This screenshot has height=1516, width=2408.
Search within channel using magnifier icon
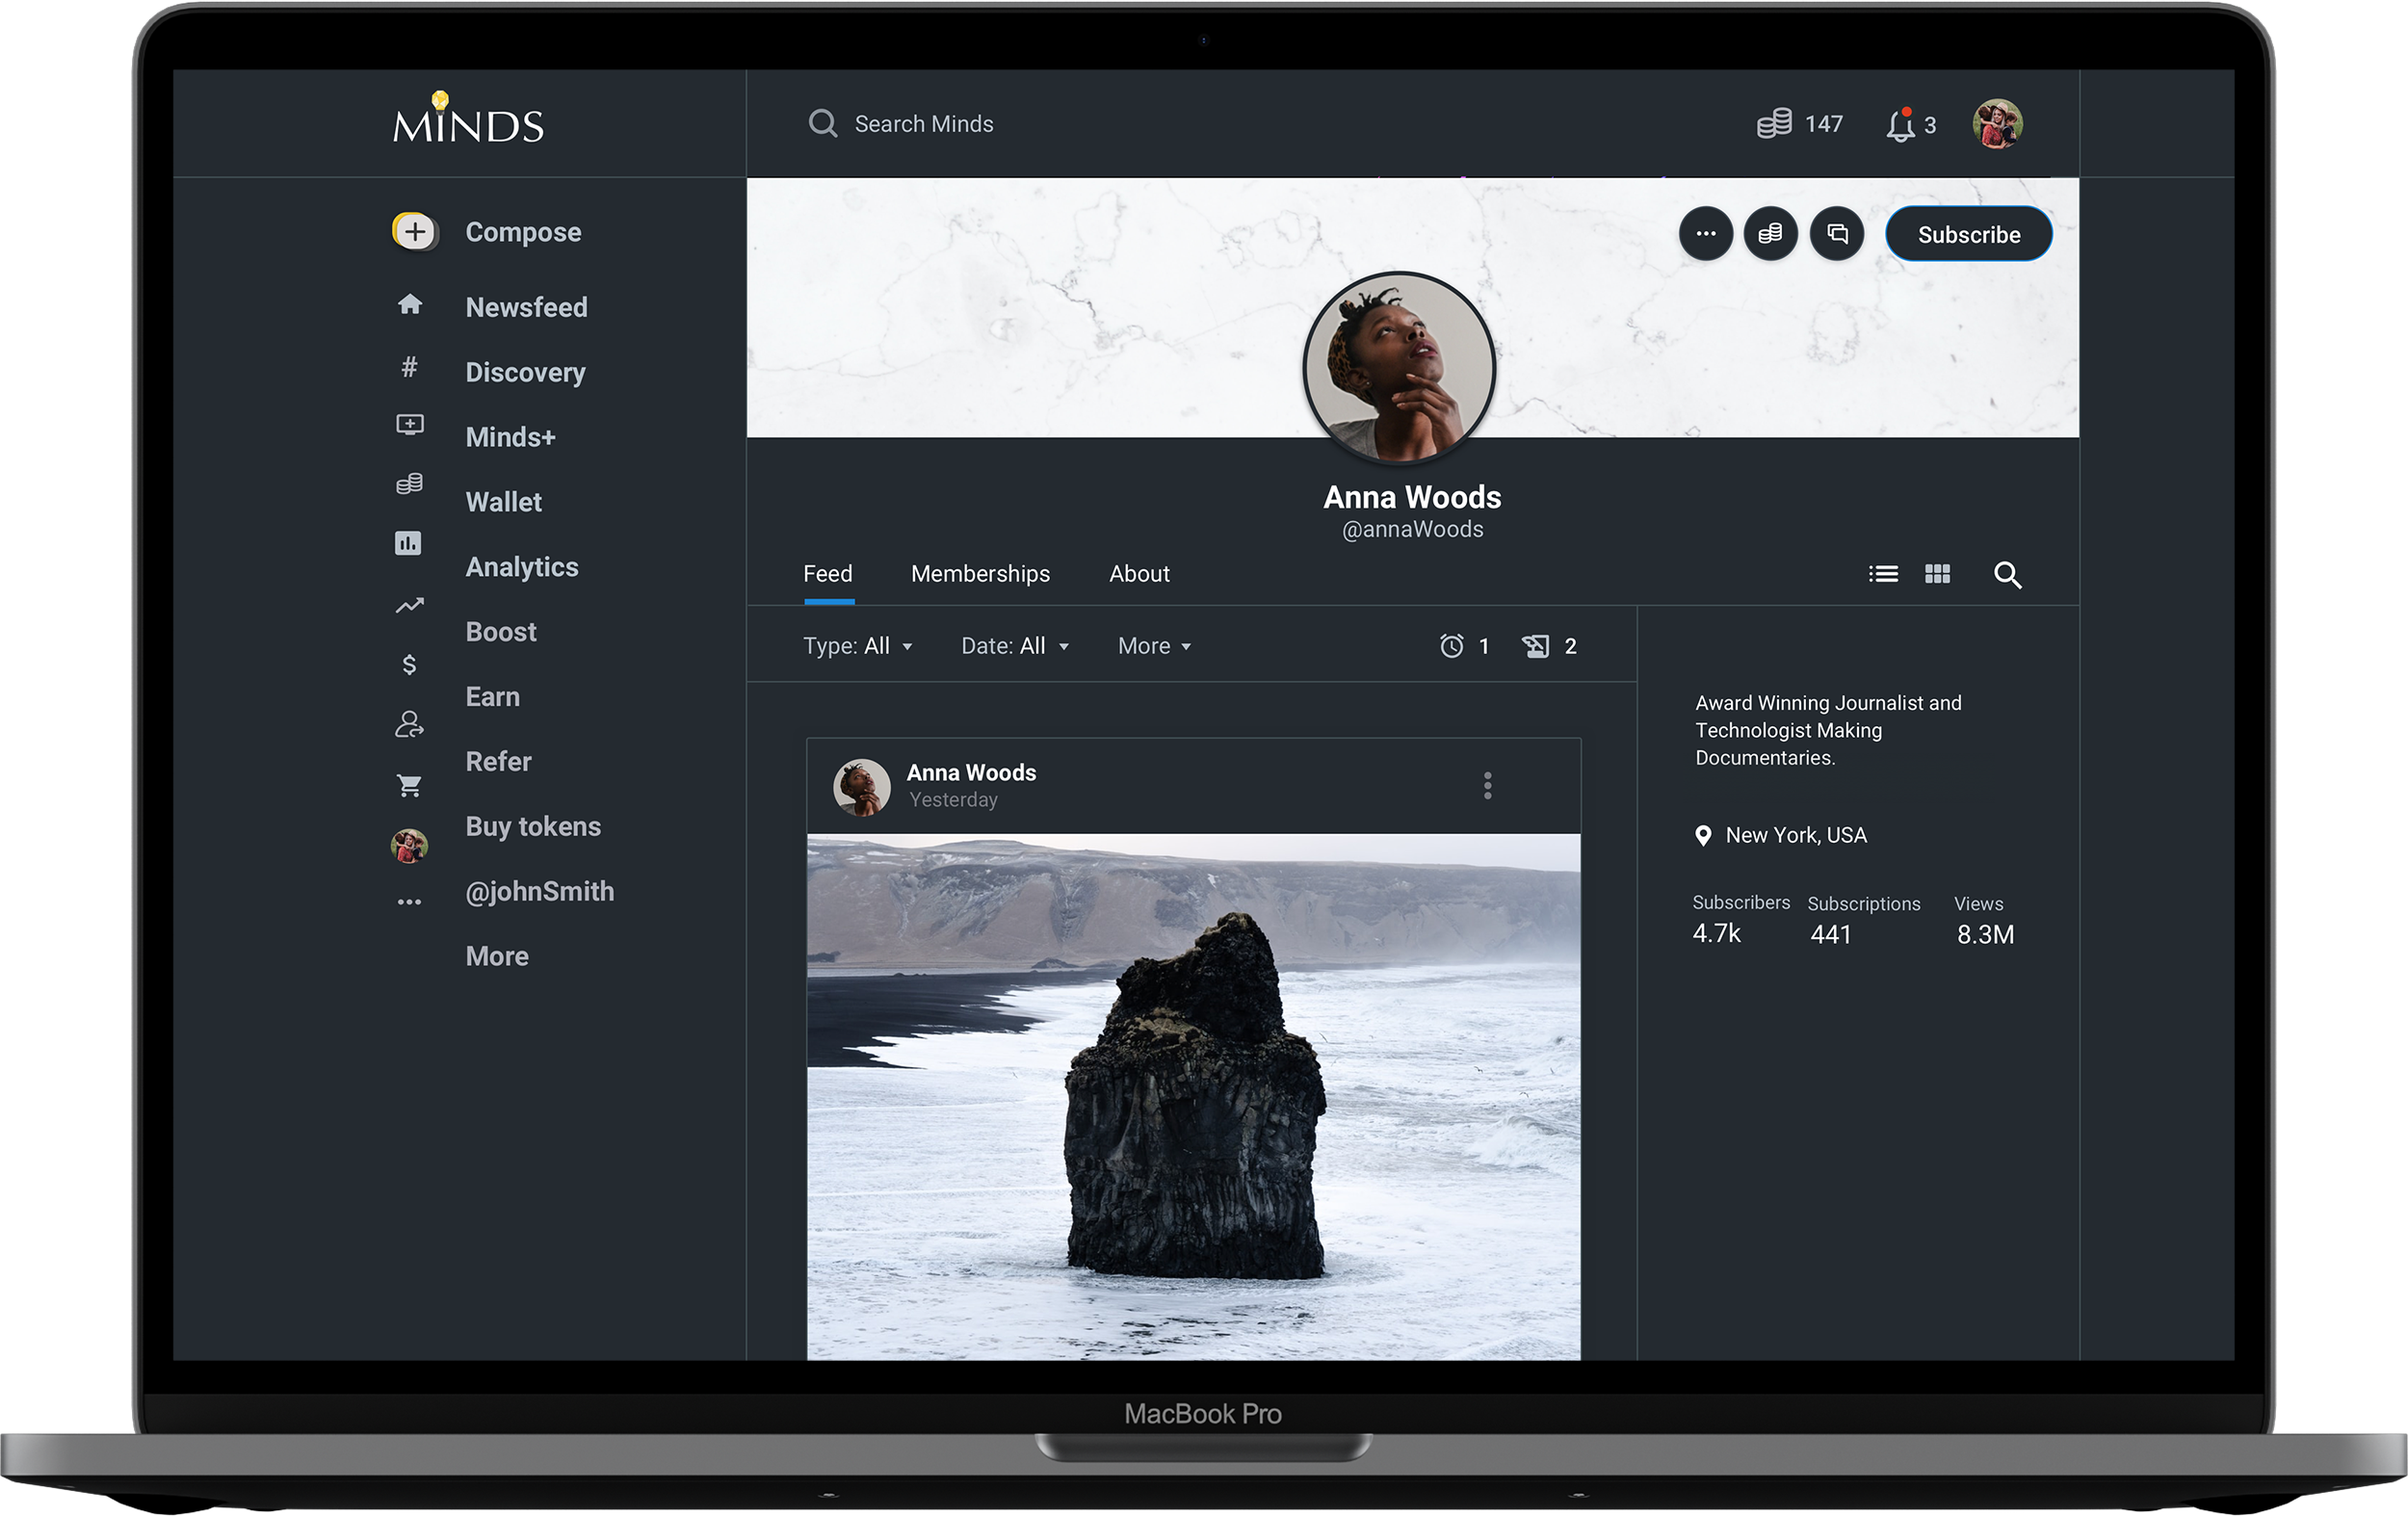pos(2007,575)
